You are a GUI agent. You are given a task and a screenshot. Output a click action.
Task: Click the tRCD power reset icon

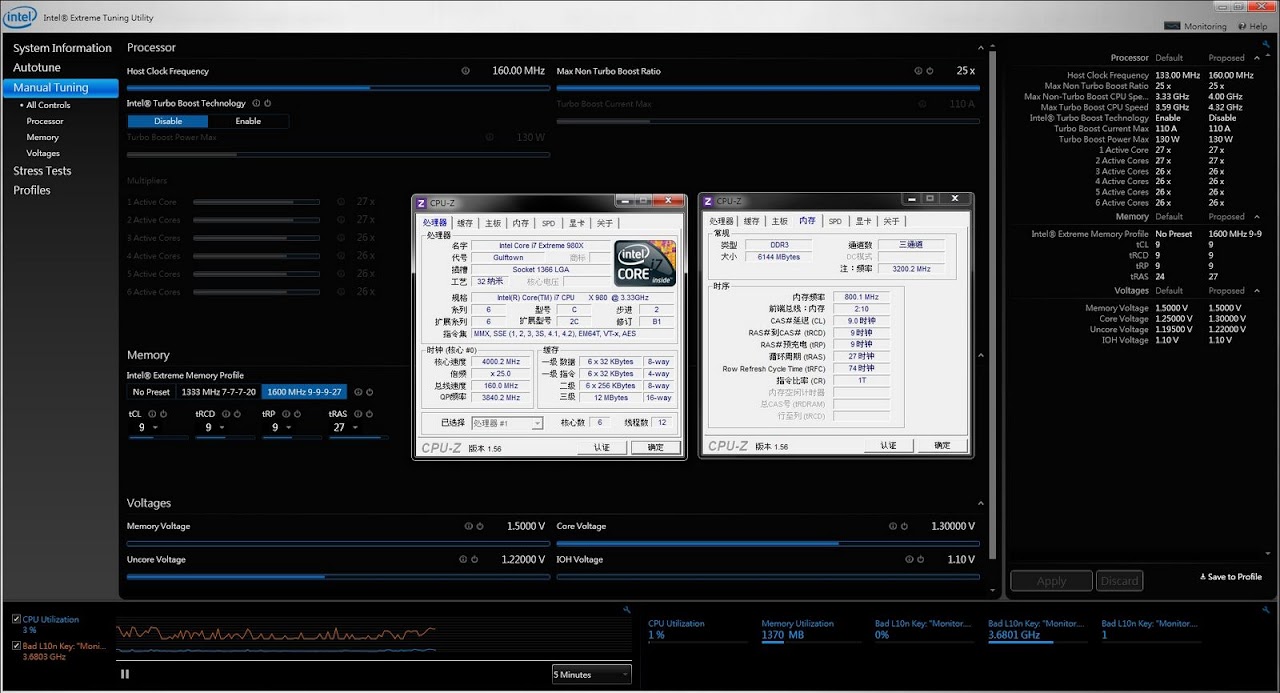click(238, 413)
